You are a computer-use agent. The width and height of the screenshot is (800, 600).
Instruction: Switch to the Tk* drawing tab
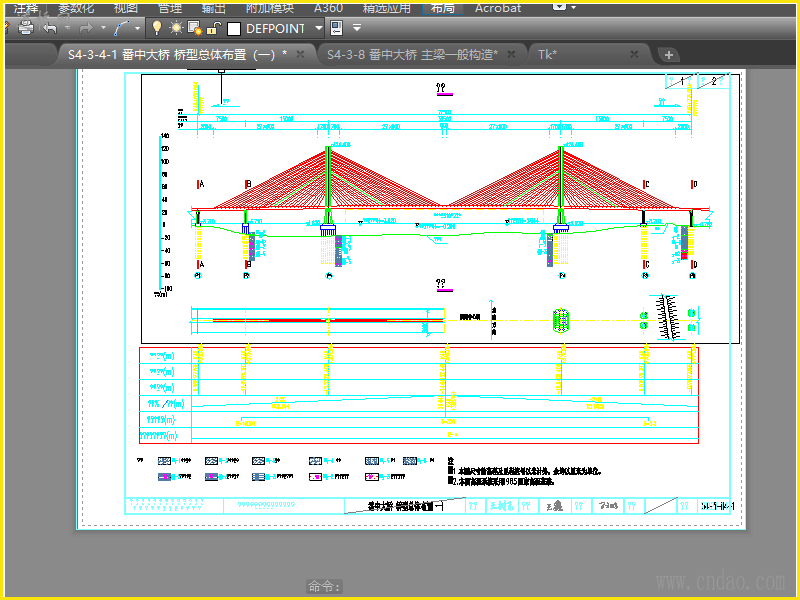pos(547,54)
